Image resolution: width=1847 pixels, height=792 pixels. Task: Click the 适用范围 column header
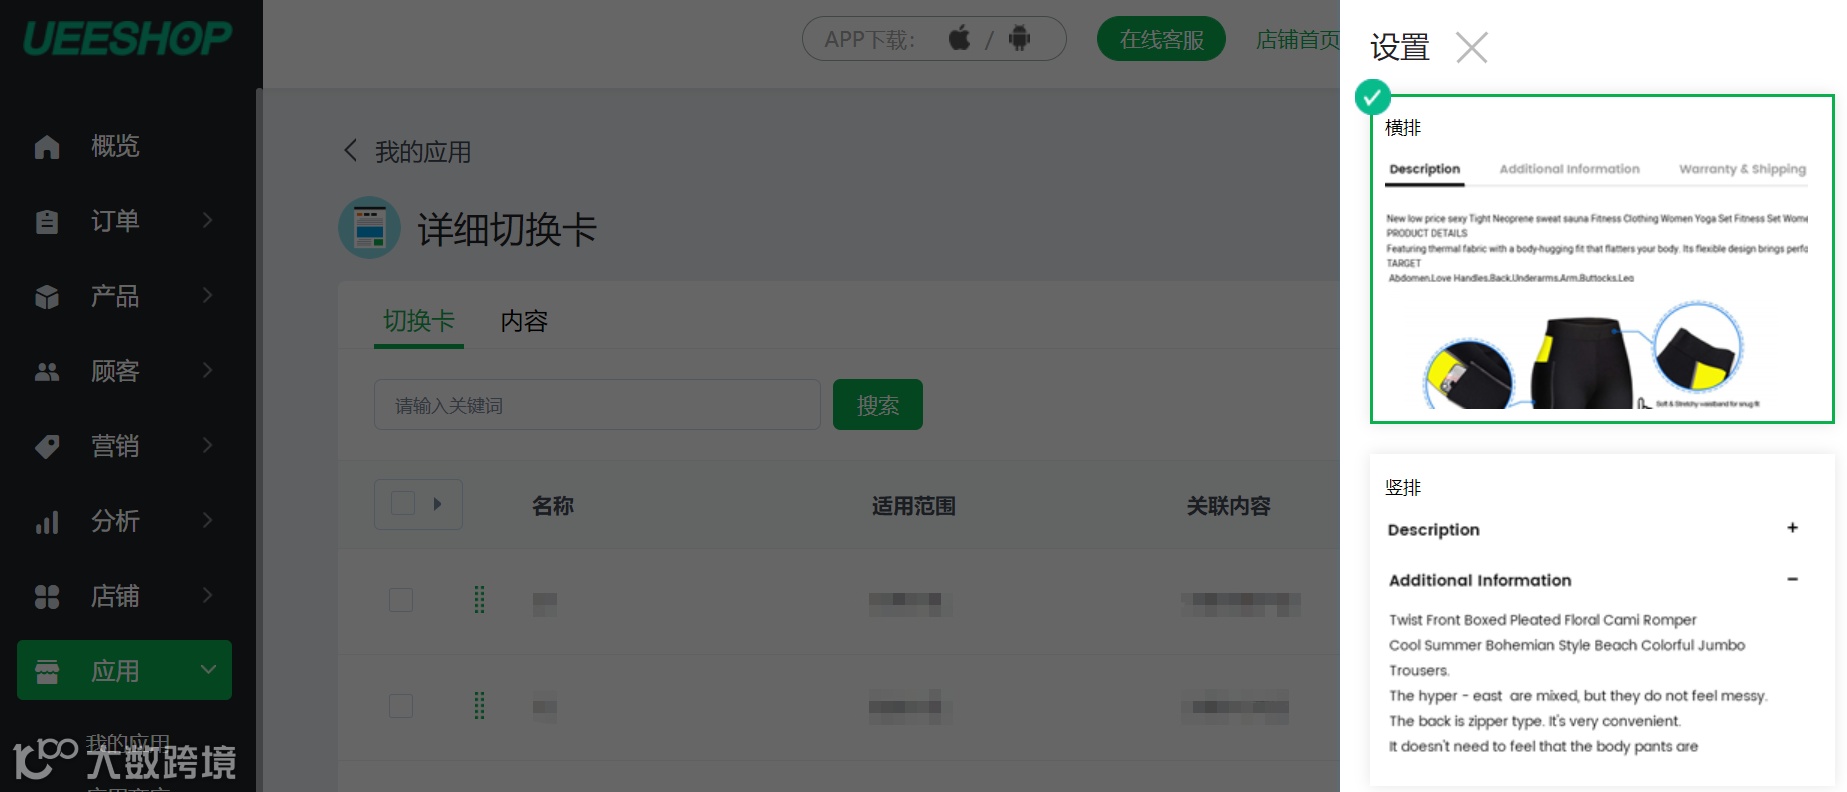pos(914,506)
